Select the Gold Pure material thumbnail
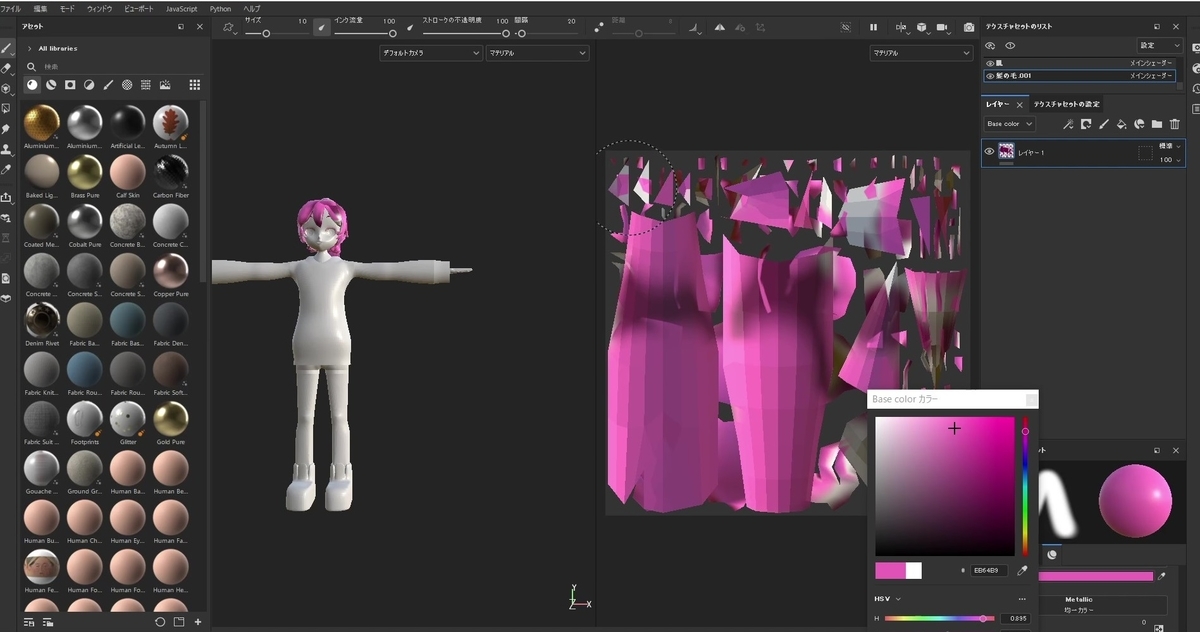 click(170, 418)
